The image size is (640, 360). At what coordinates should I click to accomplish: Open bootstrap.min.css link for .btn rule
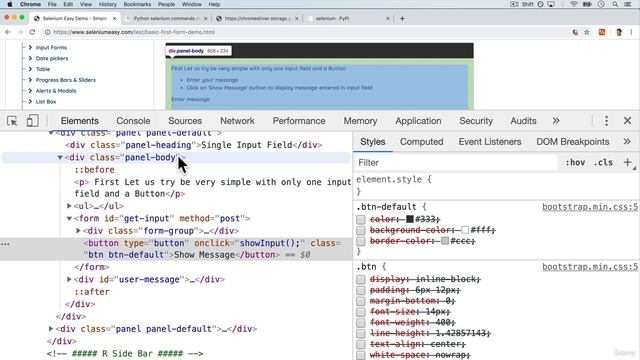point(590,267)
